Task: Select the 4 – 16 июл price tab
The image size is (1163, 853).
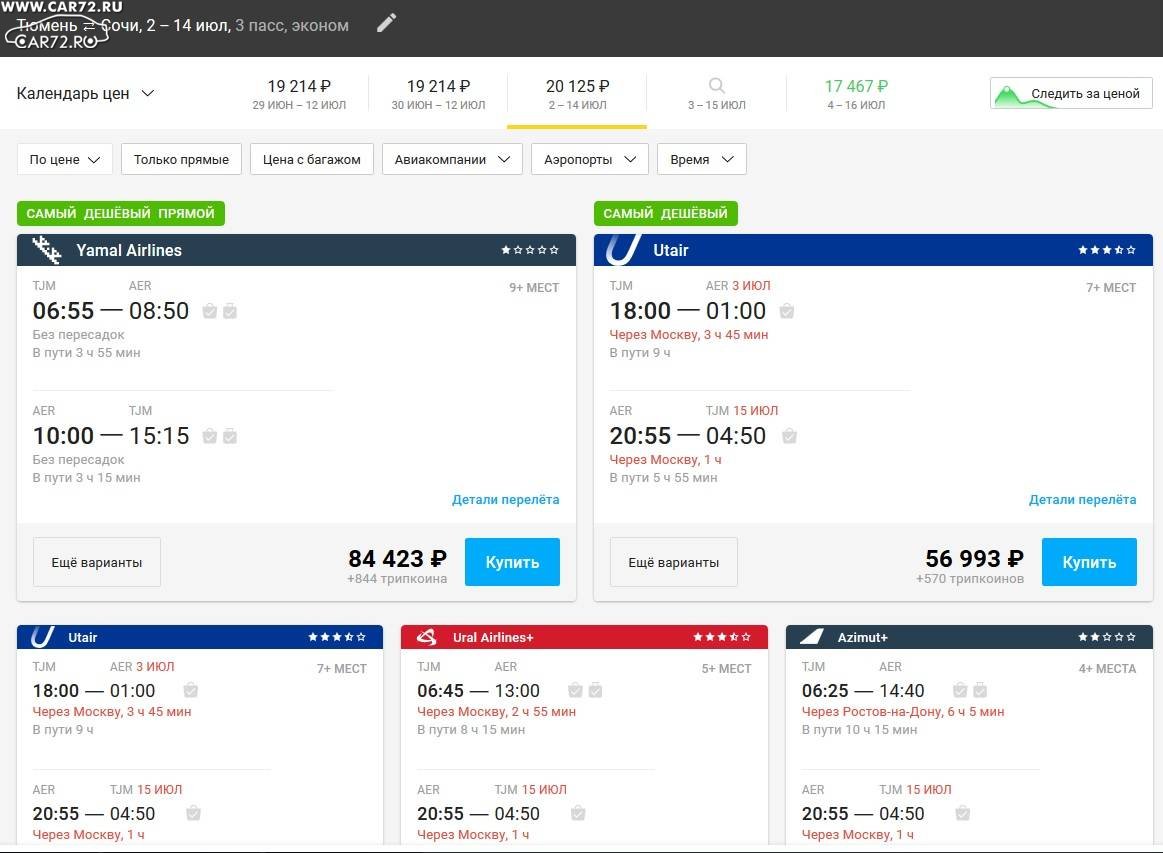Action: point(856,94)
